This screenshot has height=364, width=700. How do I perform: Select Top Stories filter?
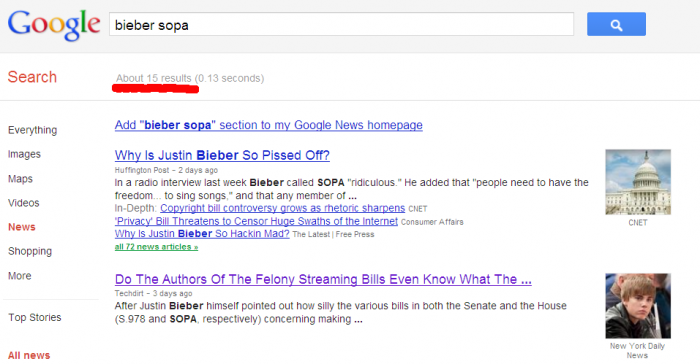pos(34,318)
